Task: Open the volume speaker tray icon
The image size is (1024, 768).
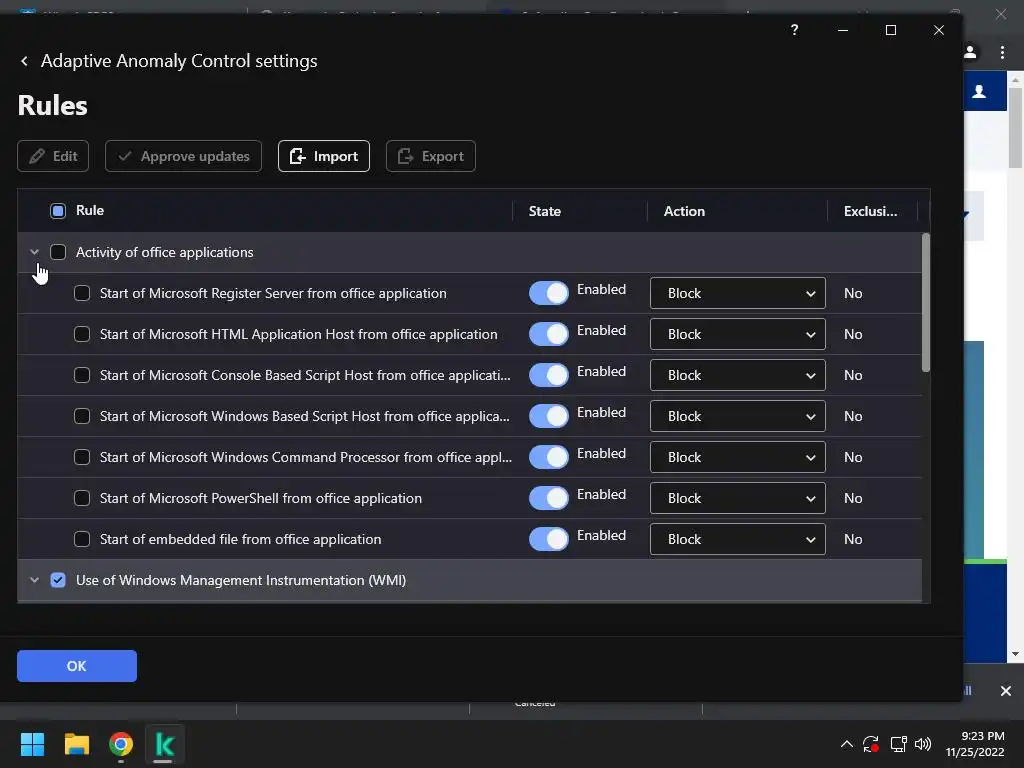Action: [x=923, y=744]
